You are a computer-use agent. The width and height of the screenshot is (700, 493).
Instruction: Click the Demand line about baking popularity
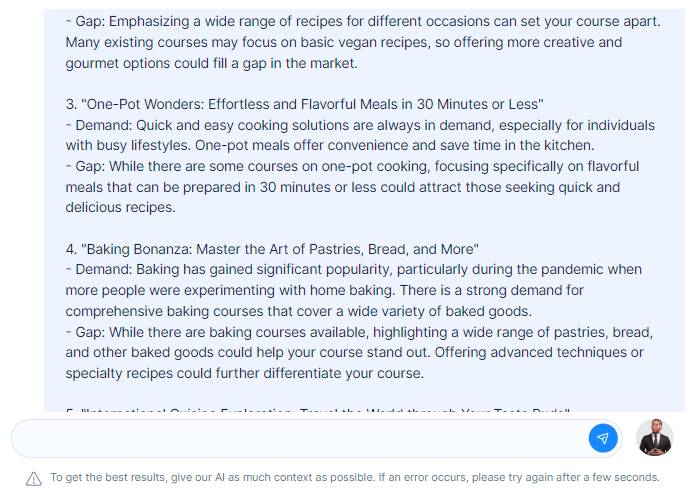(354, 269)
